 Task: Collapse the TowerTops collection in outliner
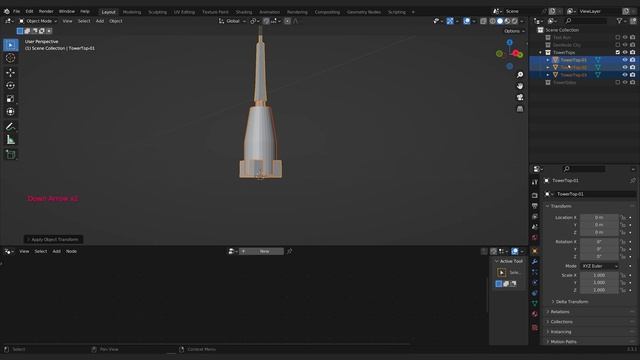(x=540, y=53)
